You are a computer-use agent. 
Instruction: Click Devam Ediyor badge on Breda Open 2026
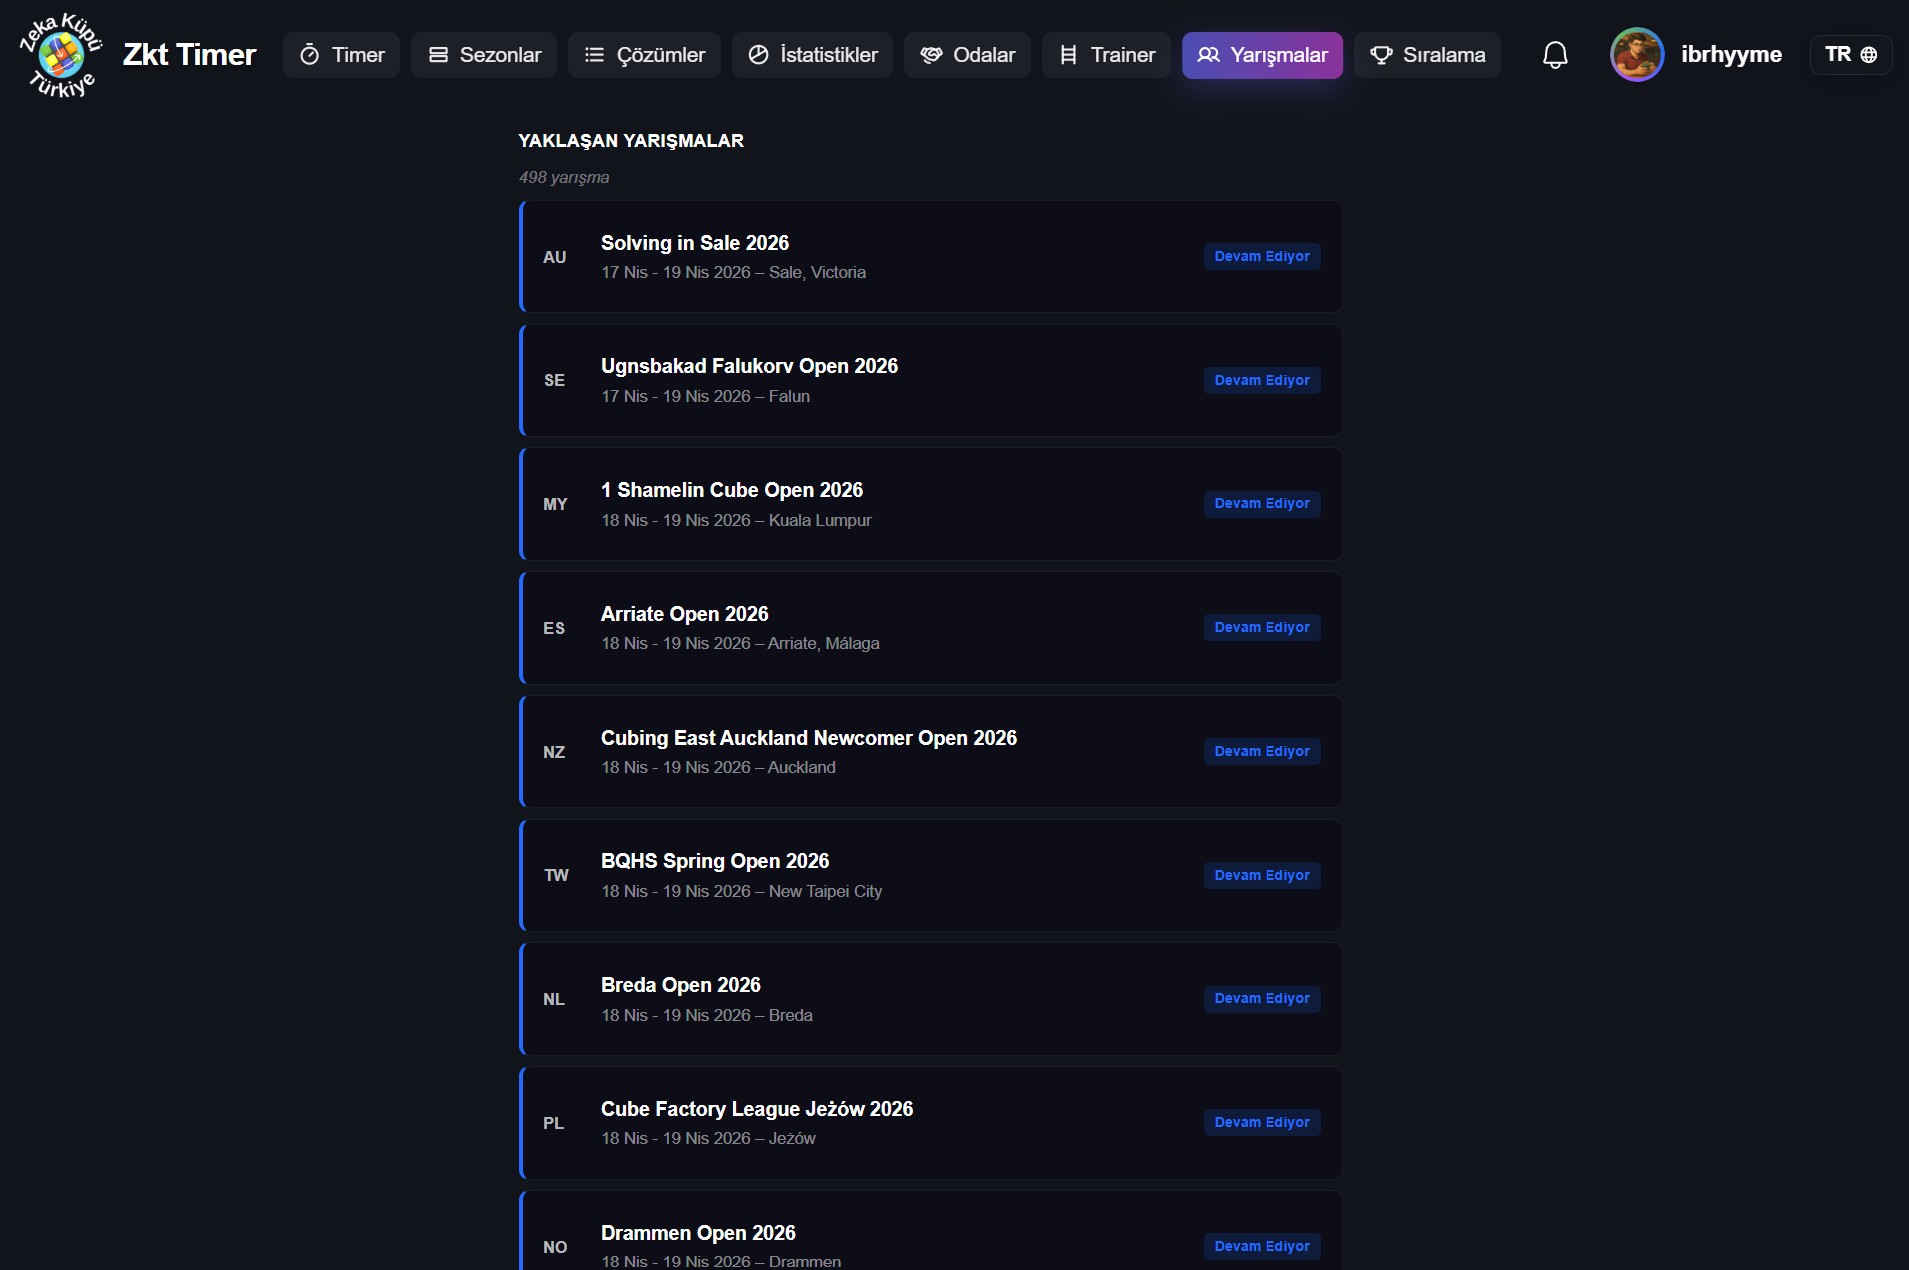tap(1262, 999)
